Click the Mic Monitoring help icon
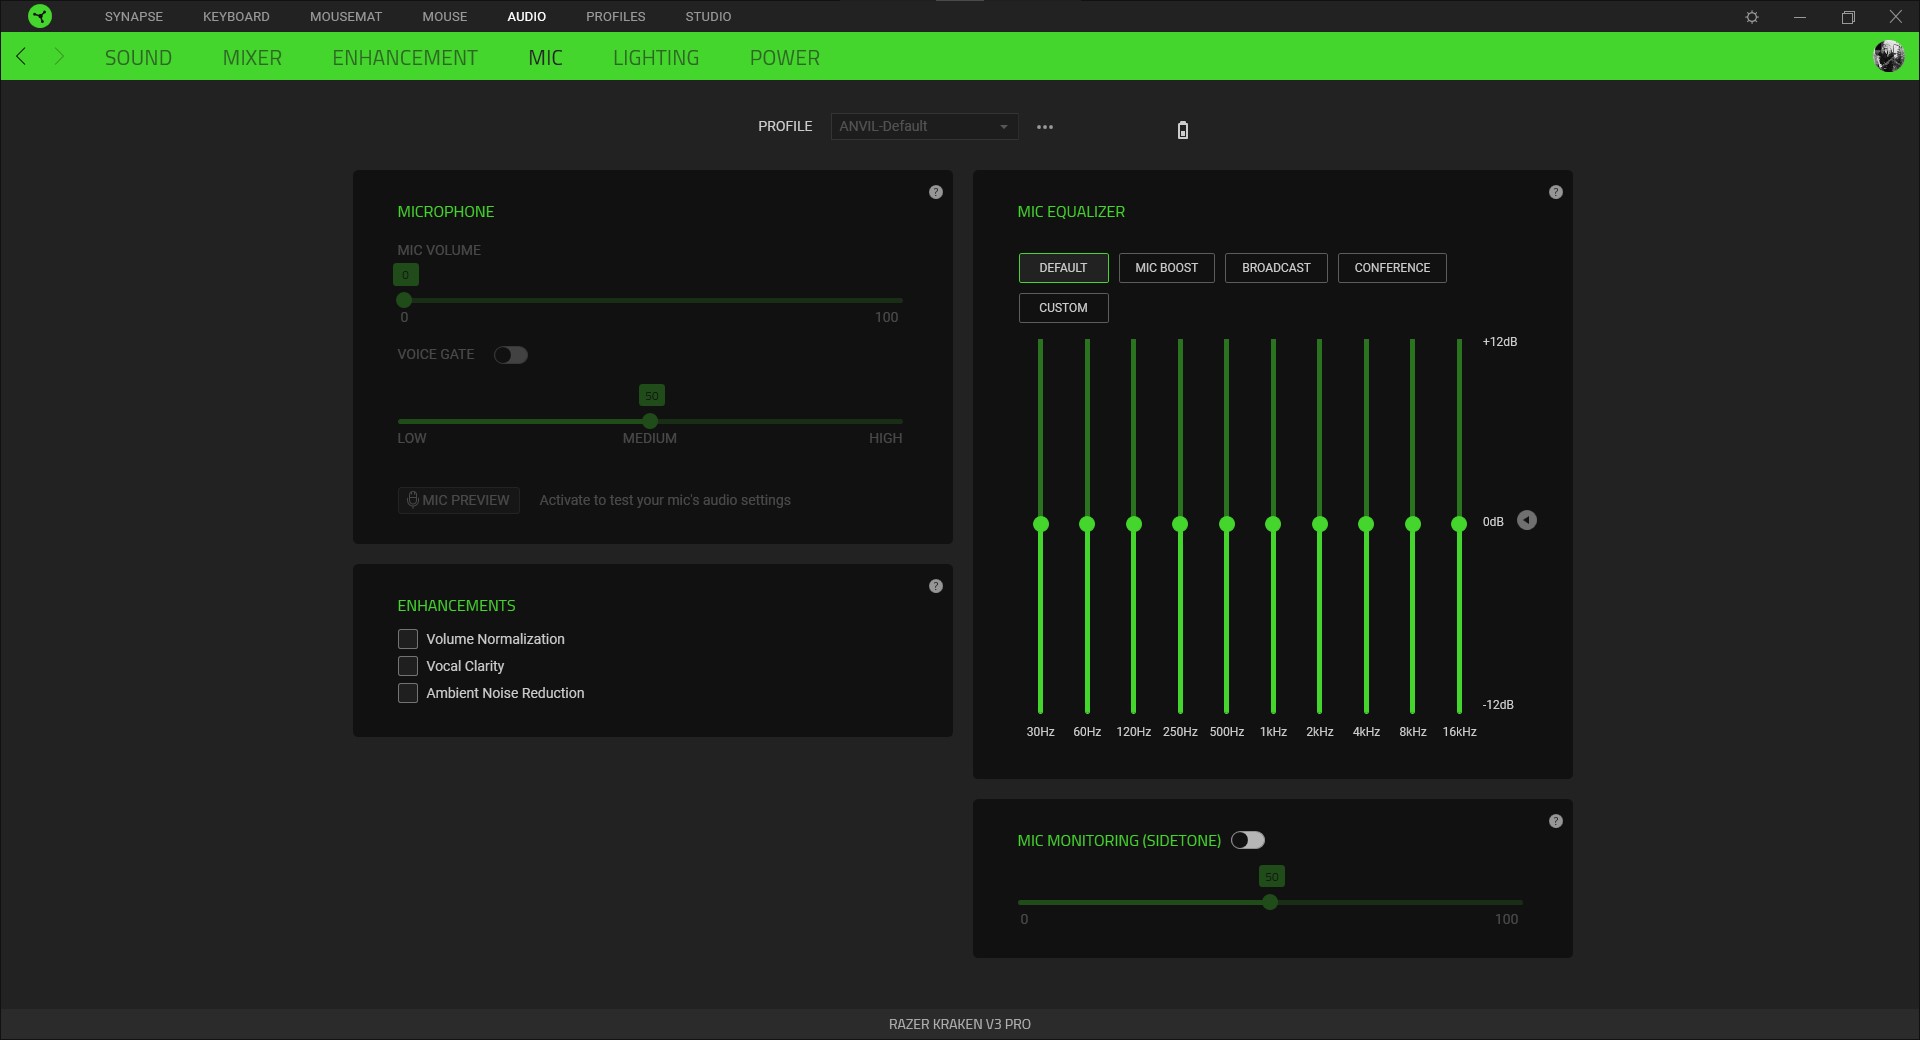This screenshot has width=1920, height=1040. (1555, 821)
